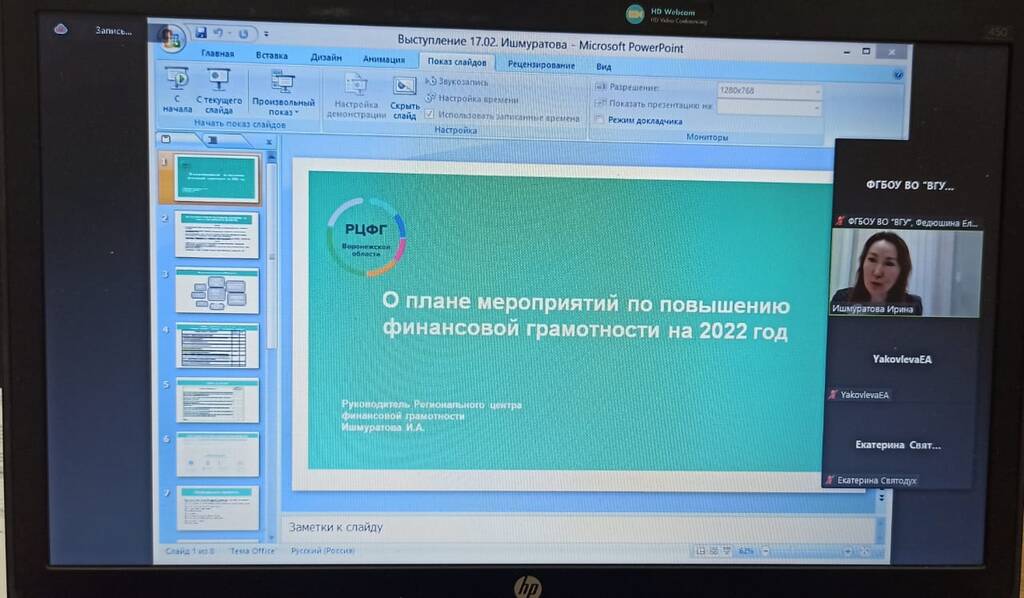Click fit slide to window icon
Screen dimensions: 1024x598
(865, 552)
